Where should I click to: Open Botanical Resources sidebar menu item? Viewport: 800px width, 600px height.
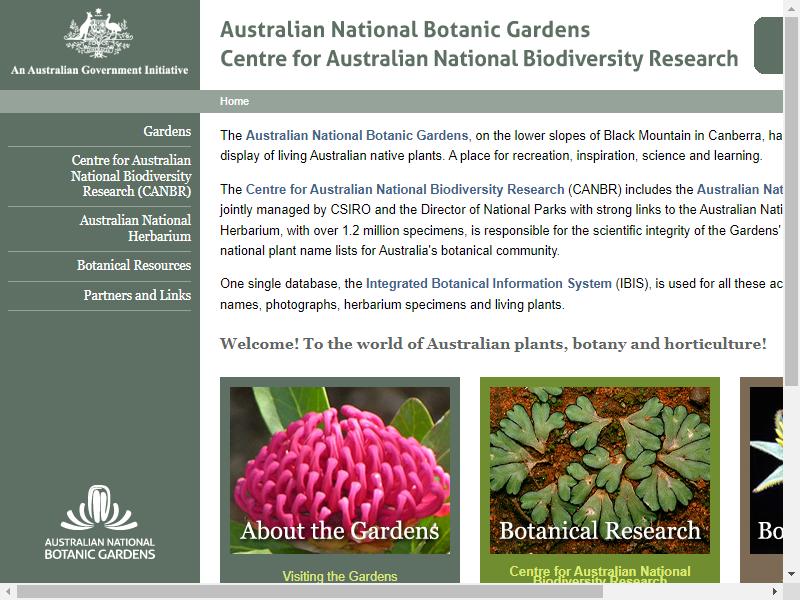(x=134, y=265)
